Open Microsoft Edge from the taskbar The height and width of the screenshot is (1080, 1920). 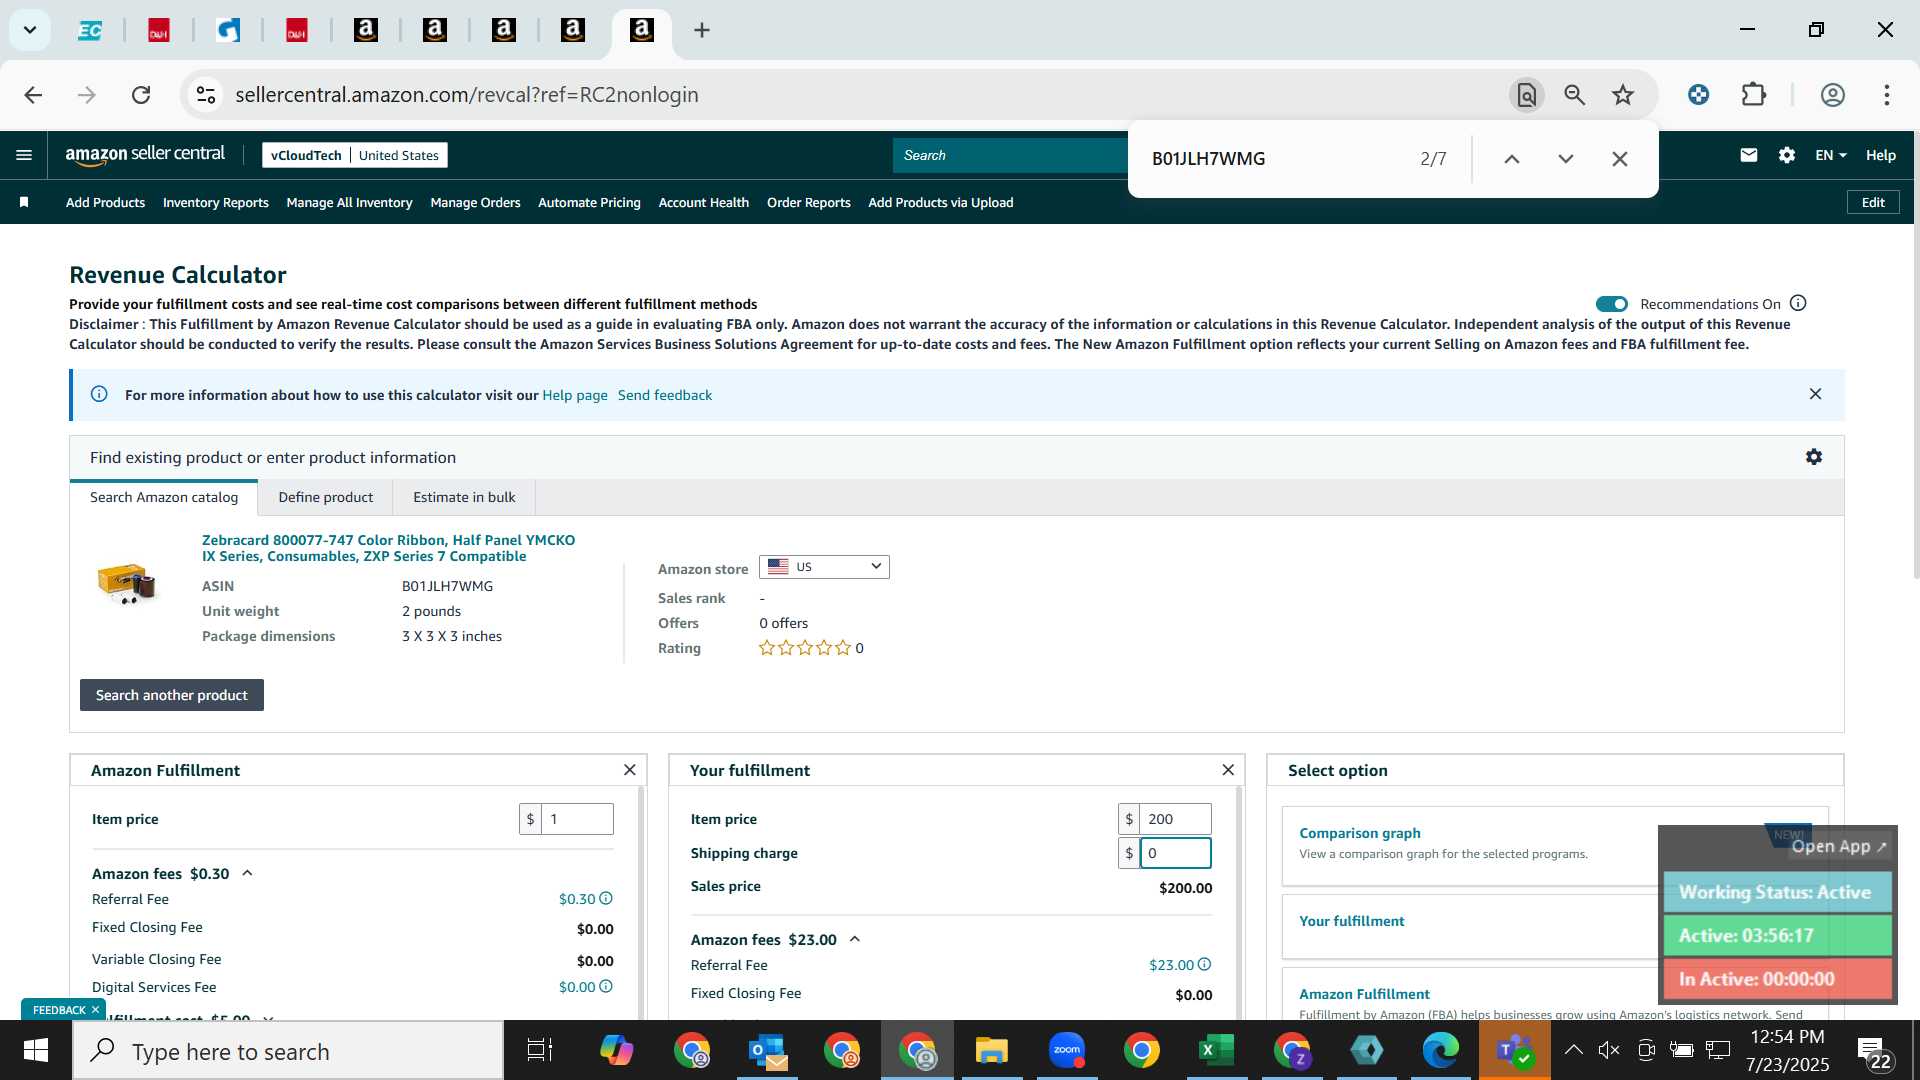pos(1440,1051)
